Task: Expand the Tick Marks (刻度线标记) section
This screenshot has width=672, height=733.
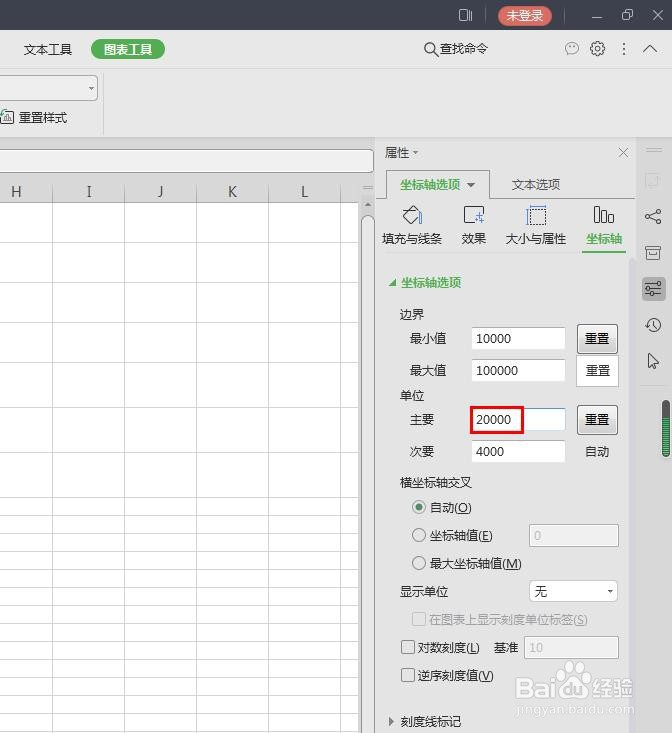Action: [x=391, y=721]
